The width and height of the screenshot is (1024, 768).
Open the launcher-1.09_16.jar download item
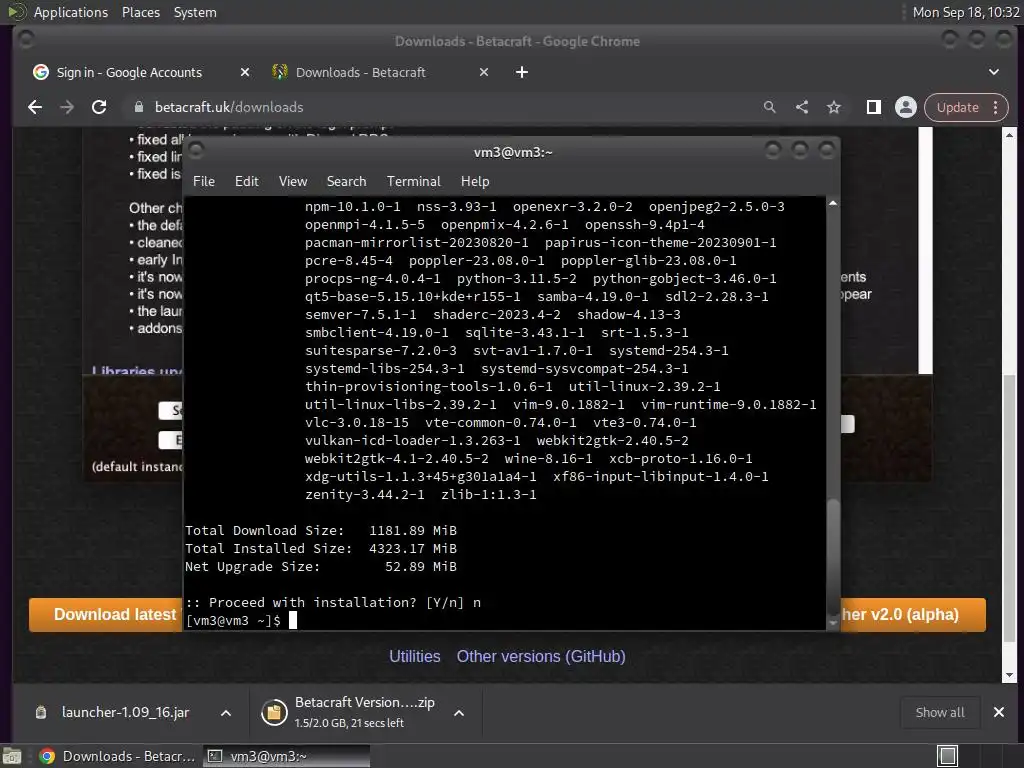[125, 712]
